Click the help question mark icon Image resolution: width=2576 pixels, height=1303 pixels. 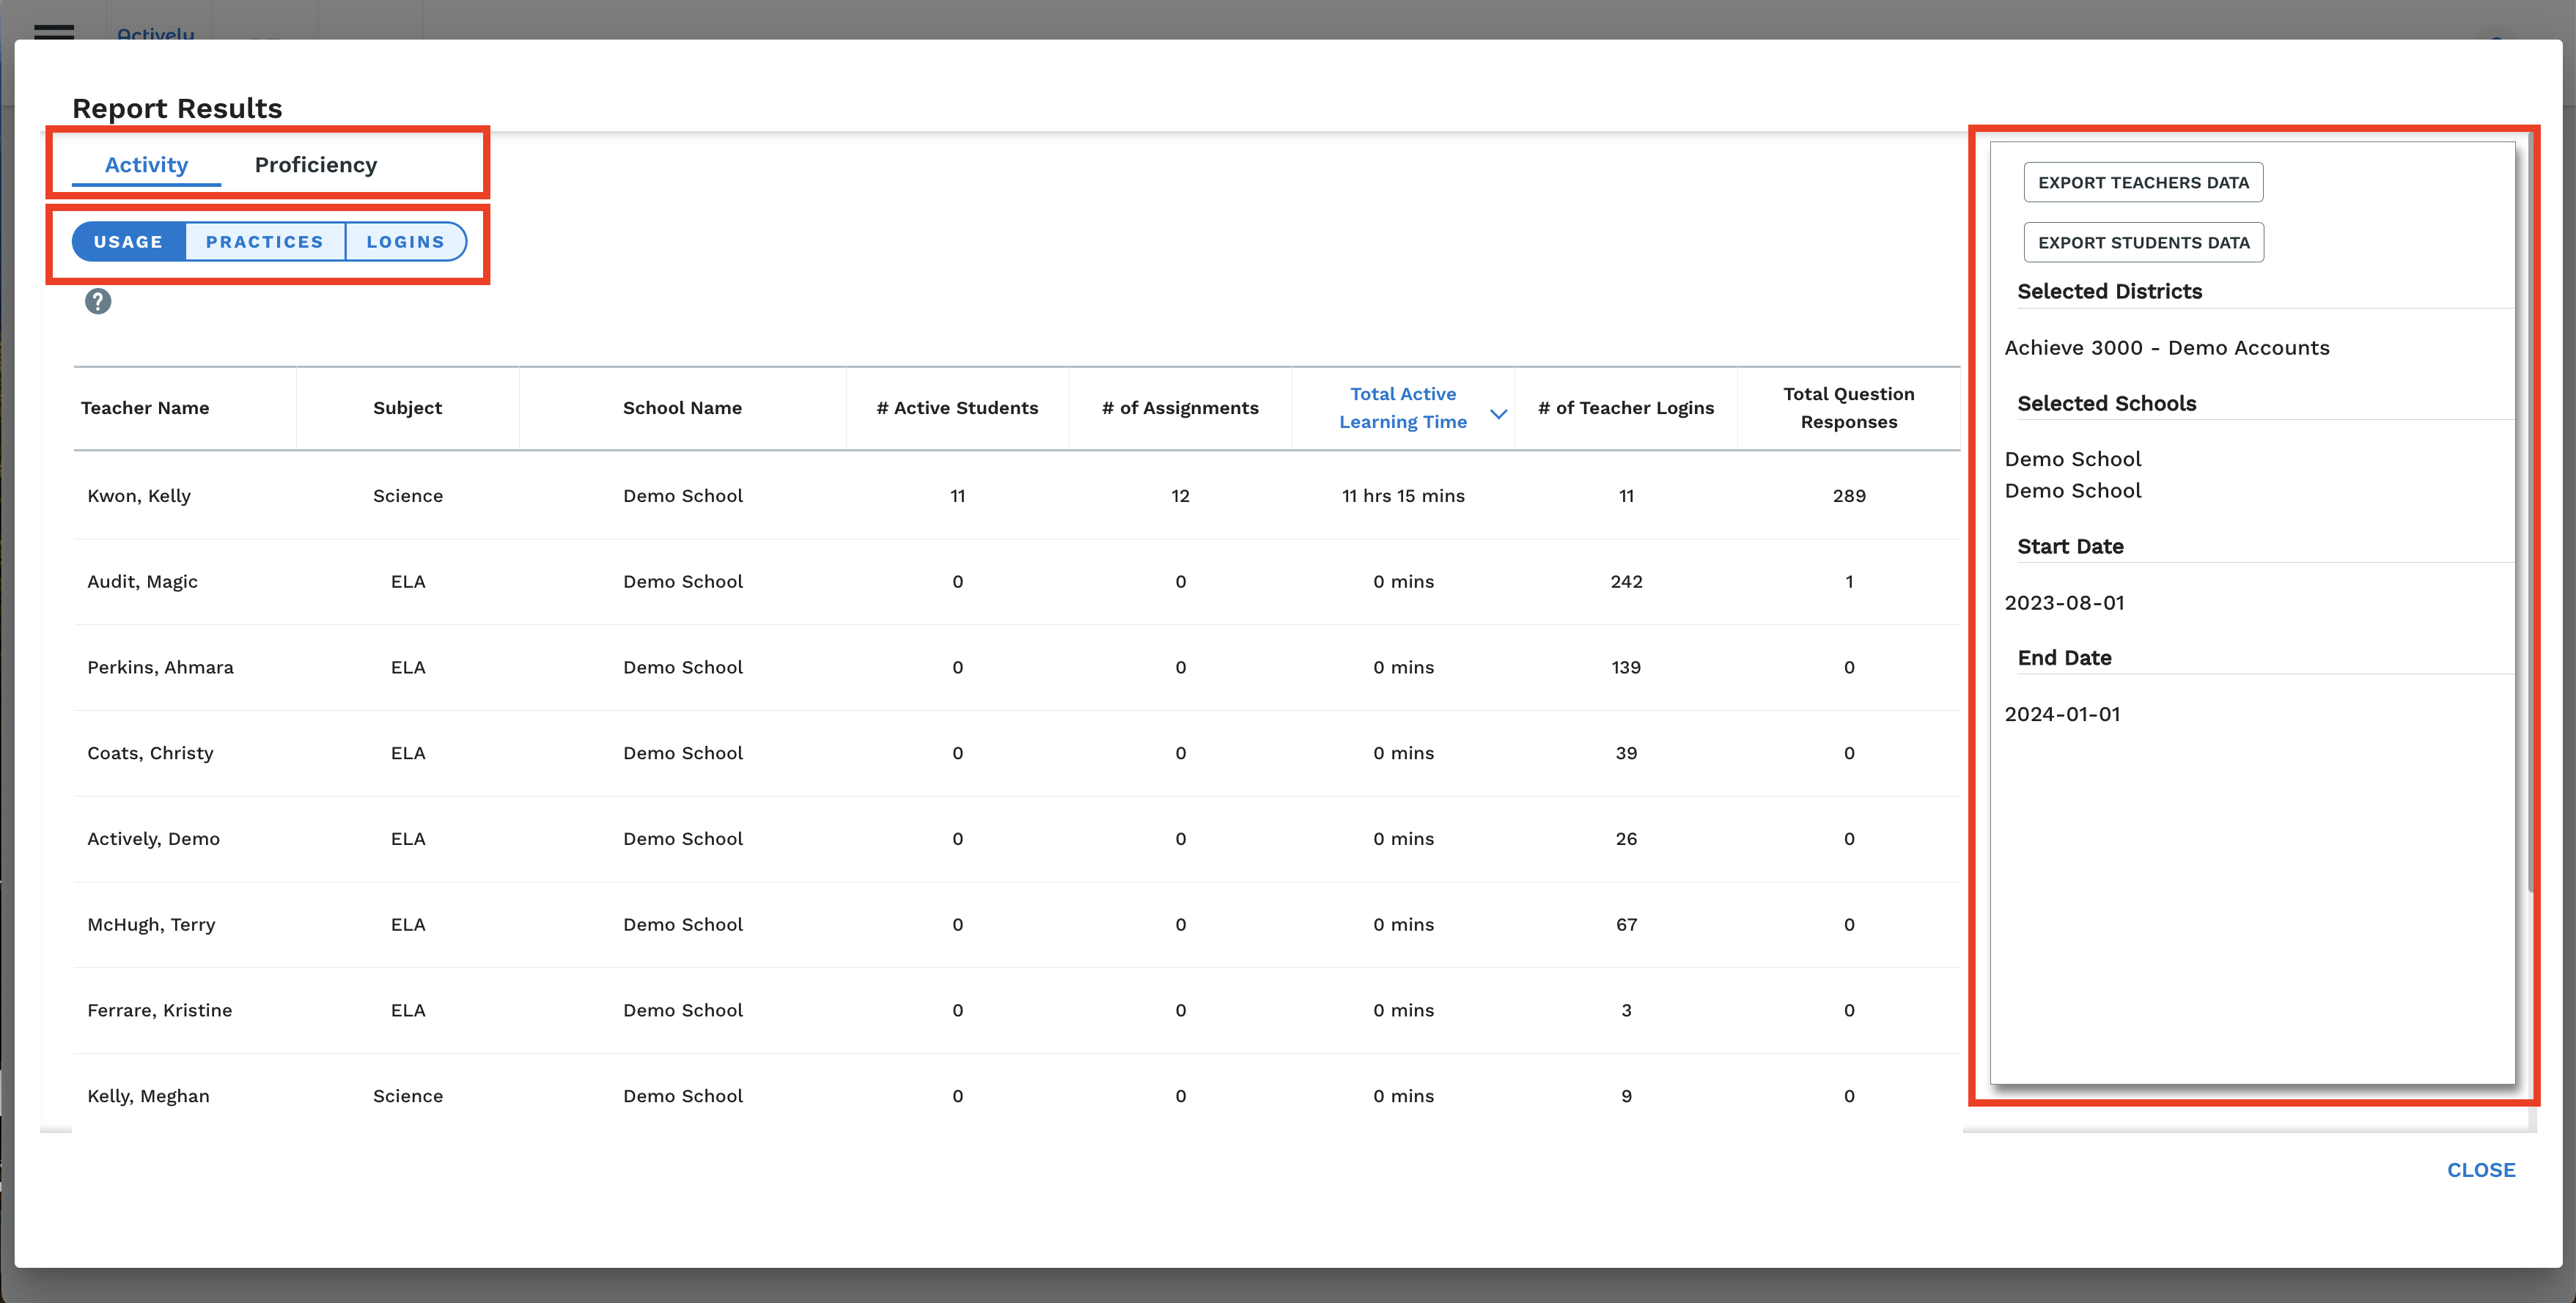98,301
